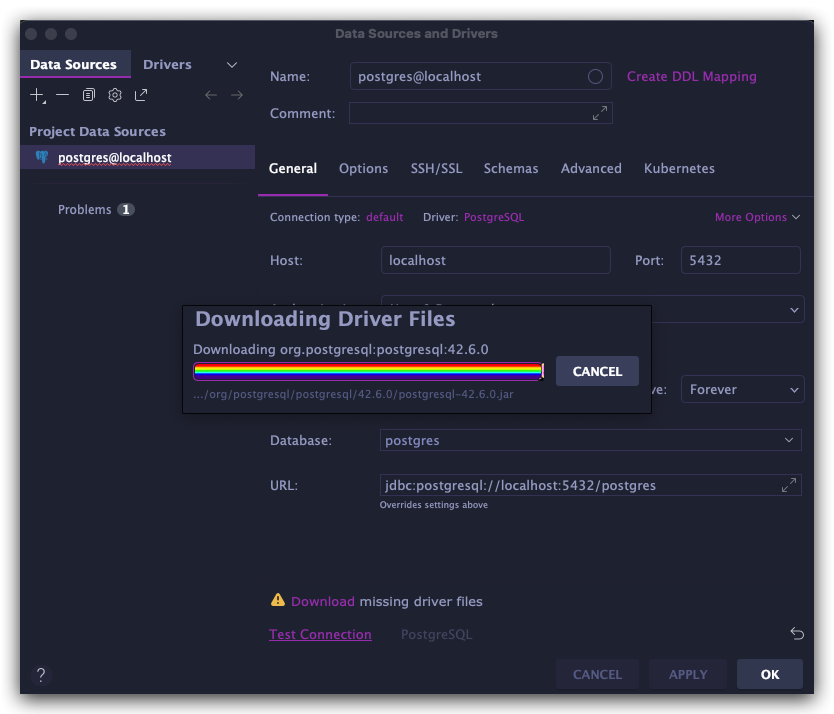Click the make global export arrow icon
Viewport: 834px width, 714px height.
pyautogui.click(x=141, y=95)
